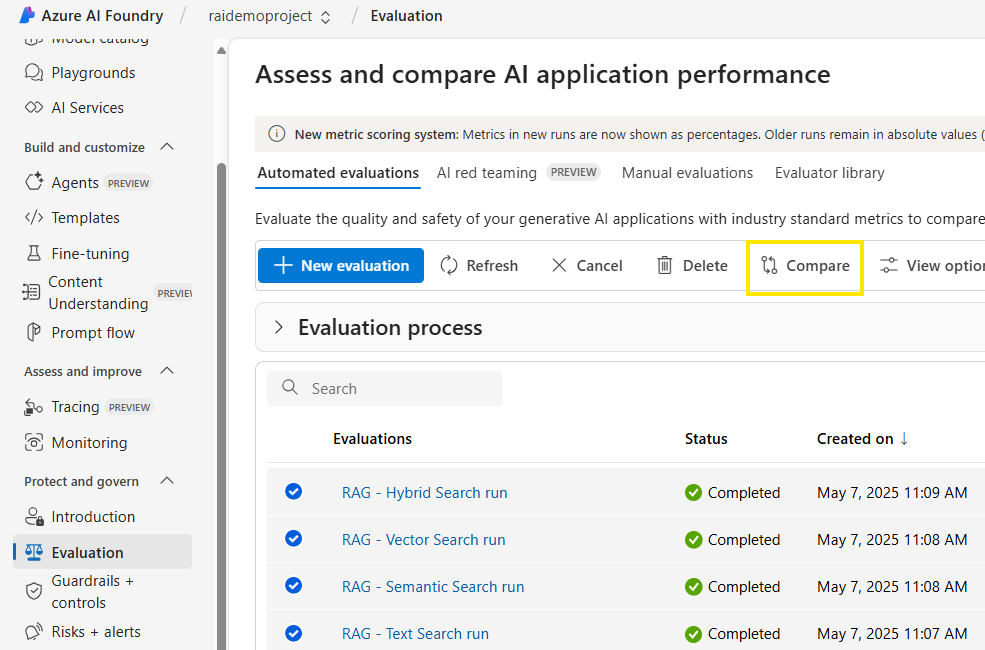Click the "May 7, 2025 11:07 AM" date cell
This screenshot has height=650, width=985.
click(x=892, y=634)
